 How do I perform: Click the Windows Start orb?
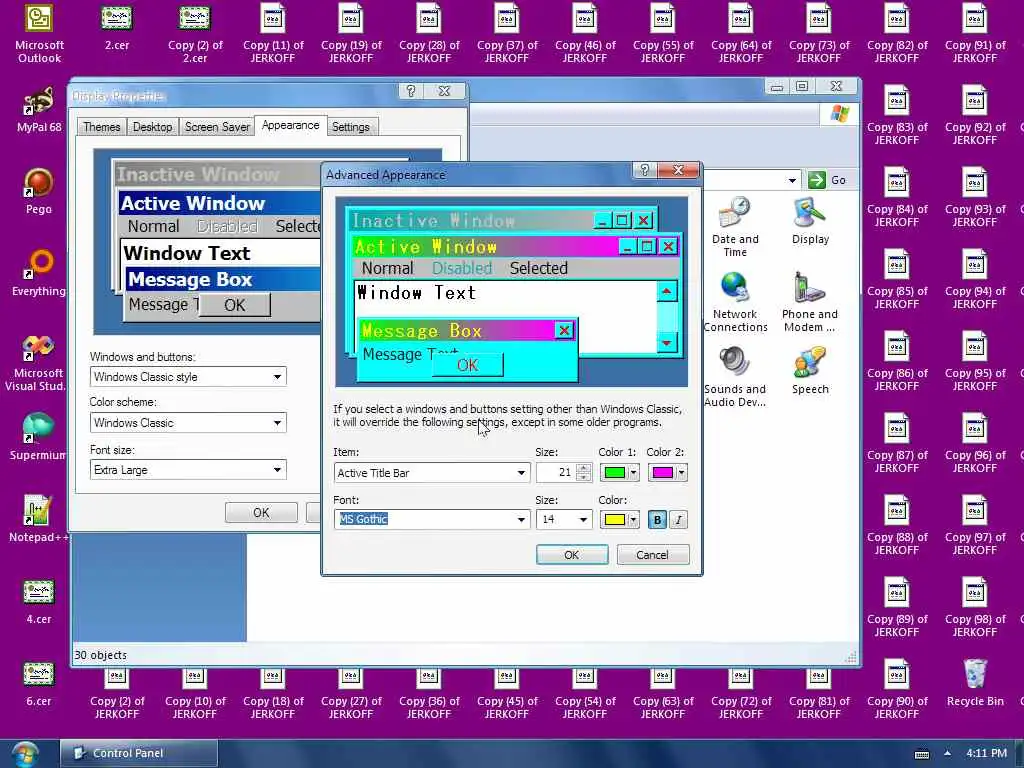pyautogui.click(x=24, y=754)
